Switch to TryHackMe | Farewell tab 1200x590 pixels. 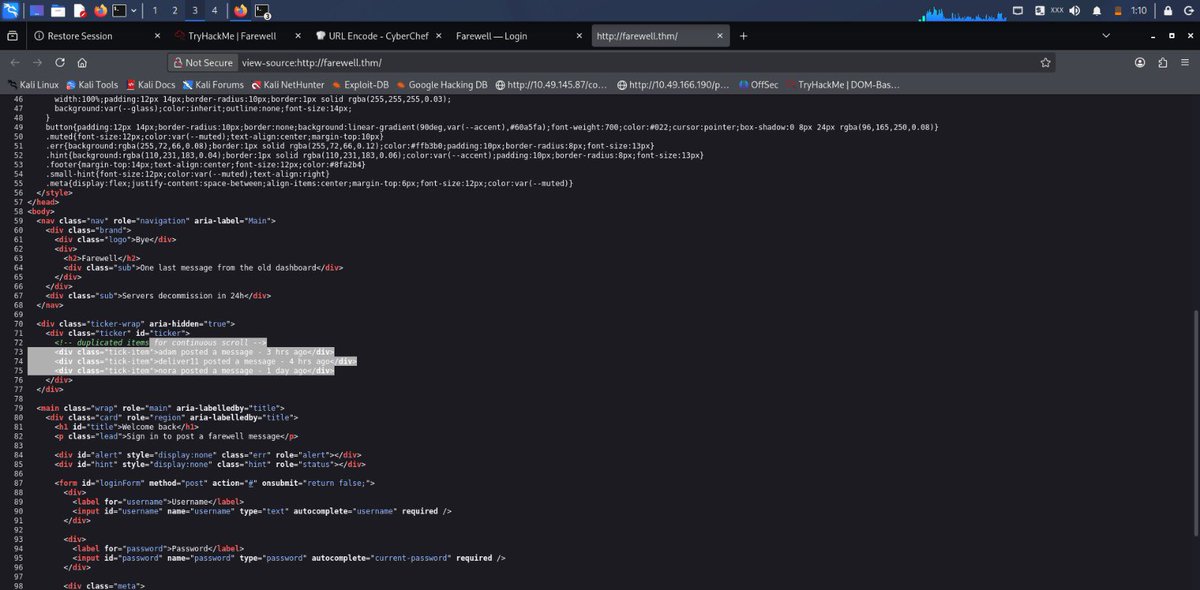tap(237, 35)
